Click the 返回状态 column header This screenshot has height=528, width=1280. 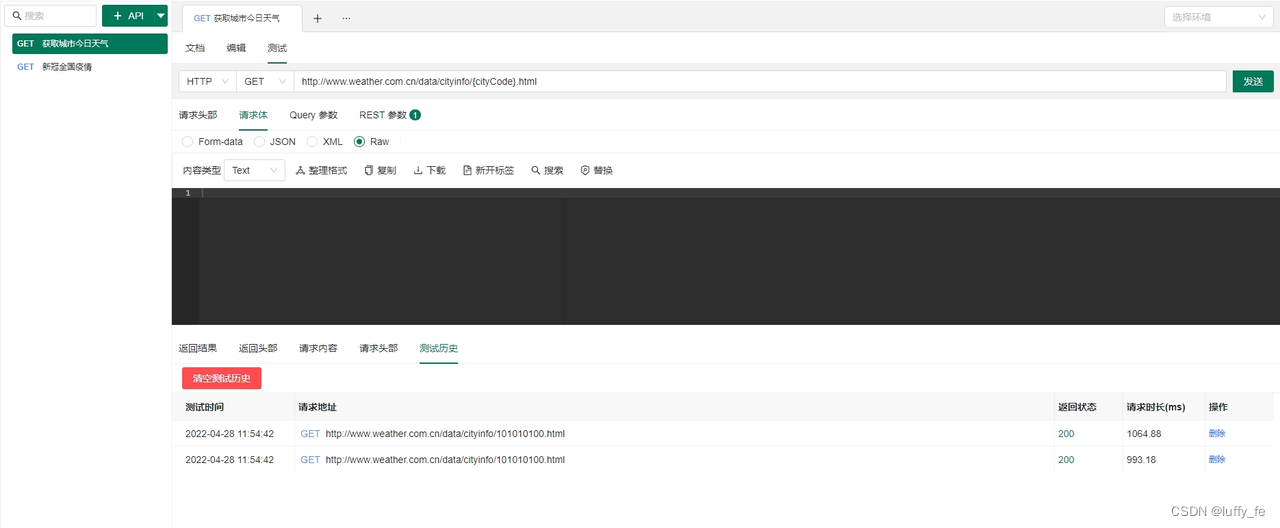tap(1077, 407)
